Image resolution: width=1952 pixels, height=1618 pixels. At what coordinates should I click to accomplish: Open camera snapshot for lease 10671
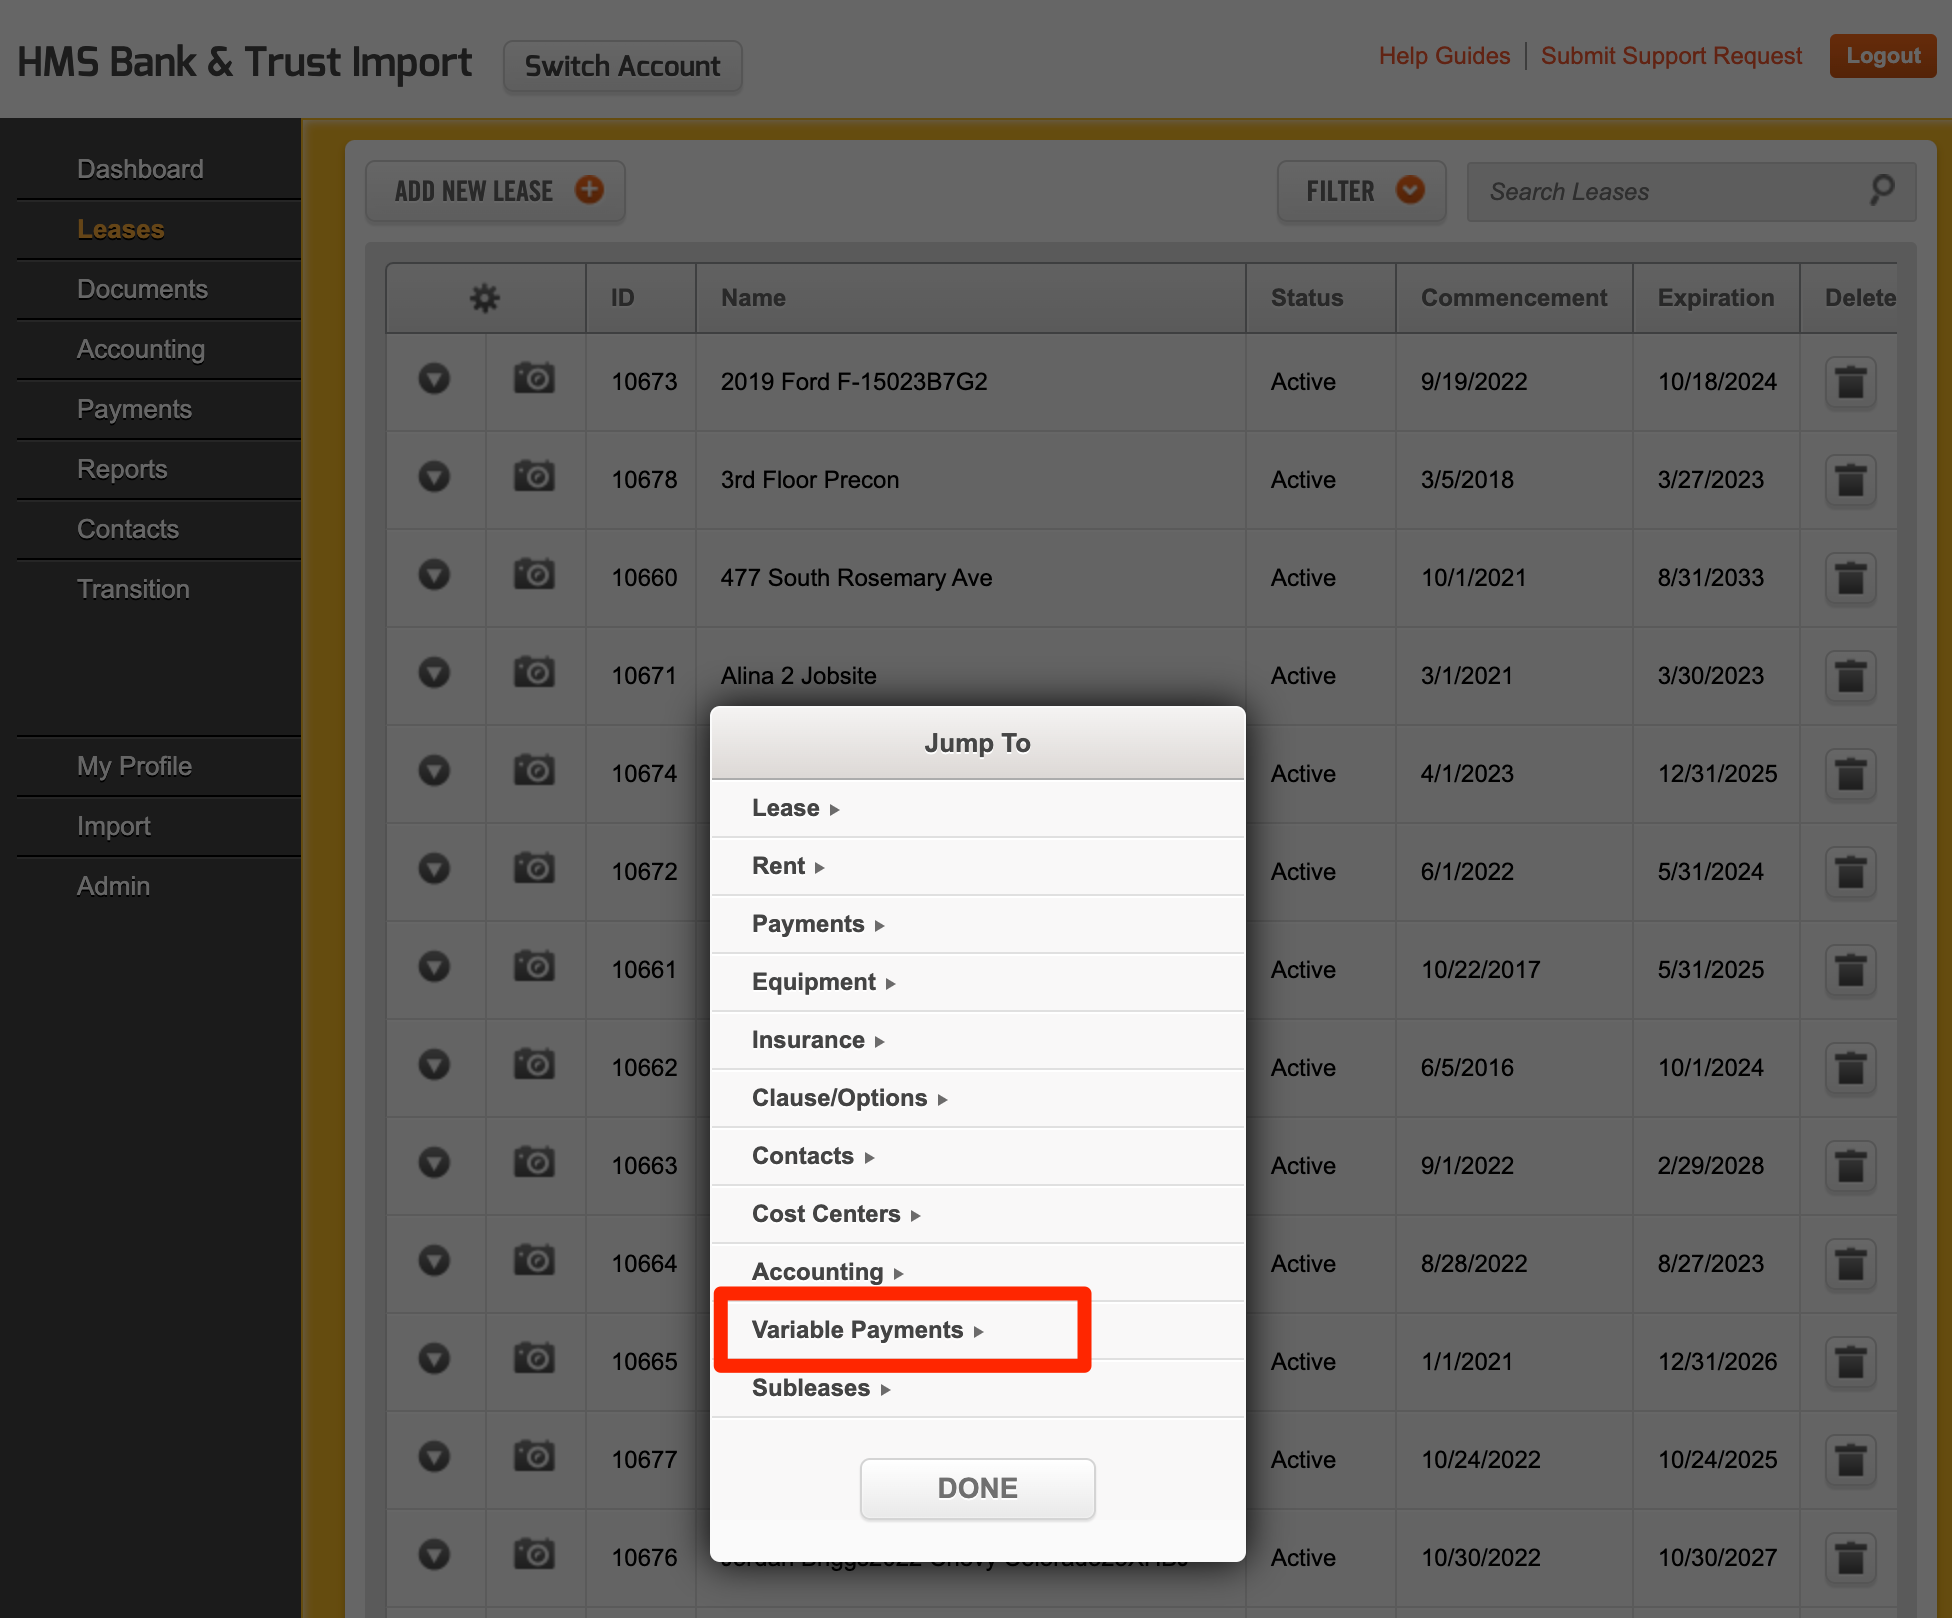click(x=534, y=673)
